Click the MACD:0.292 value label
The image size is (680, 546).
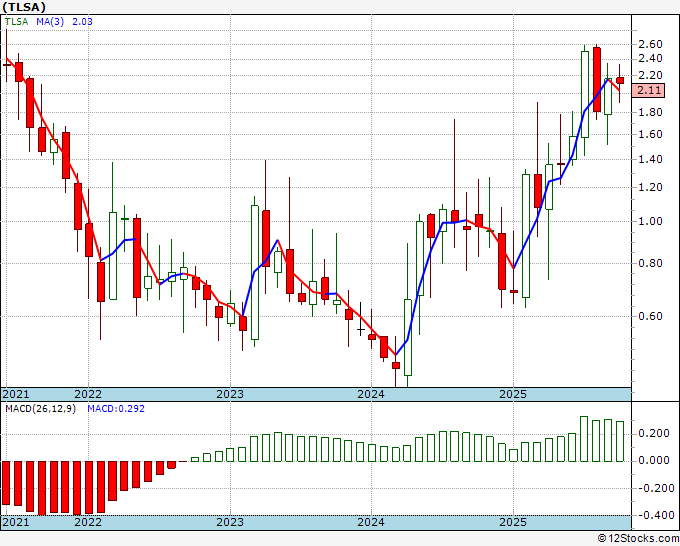click(x=116, y=409)
